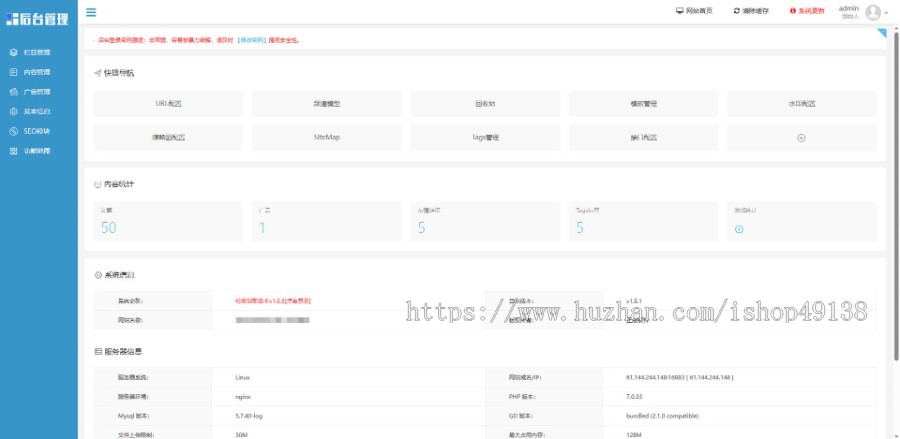Open 栏目管理 in the sidebar

38,52
